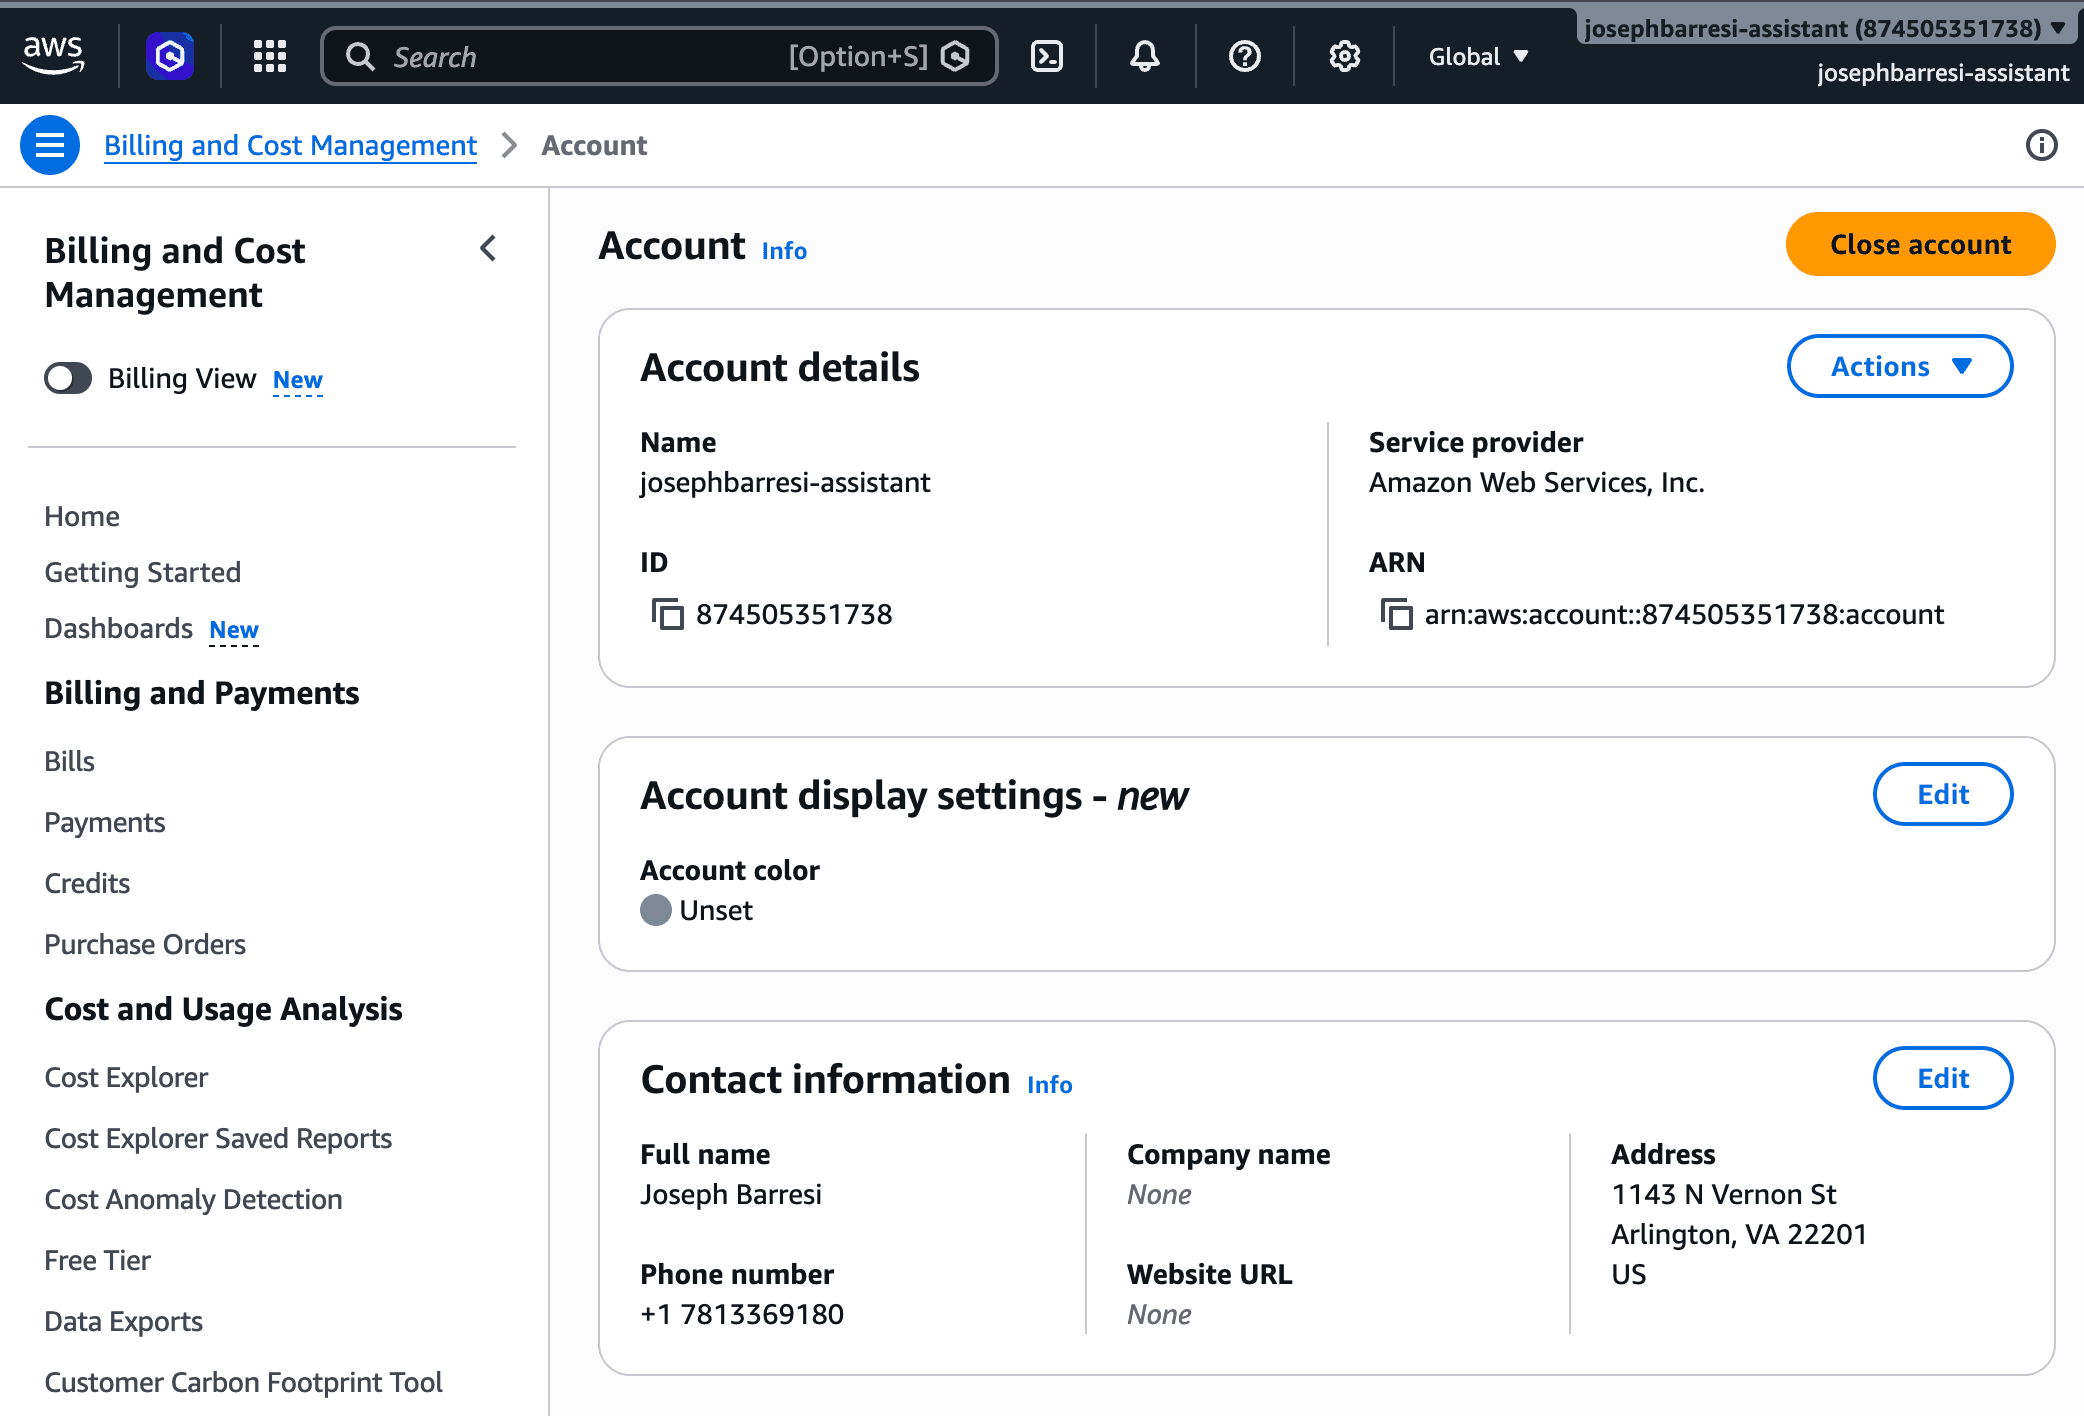Copy the account ARN

point(1396,614)
